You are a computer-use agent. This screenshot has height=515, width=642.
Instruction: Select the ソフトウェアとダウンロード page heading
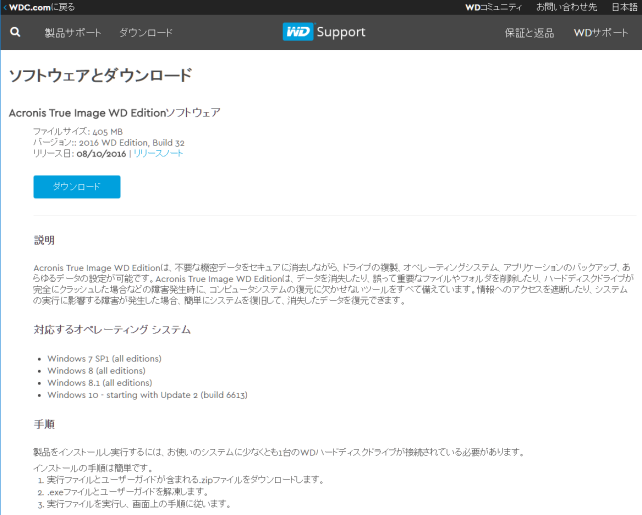(x=100, y=75)
